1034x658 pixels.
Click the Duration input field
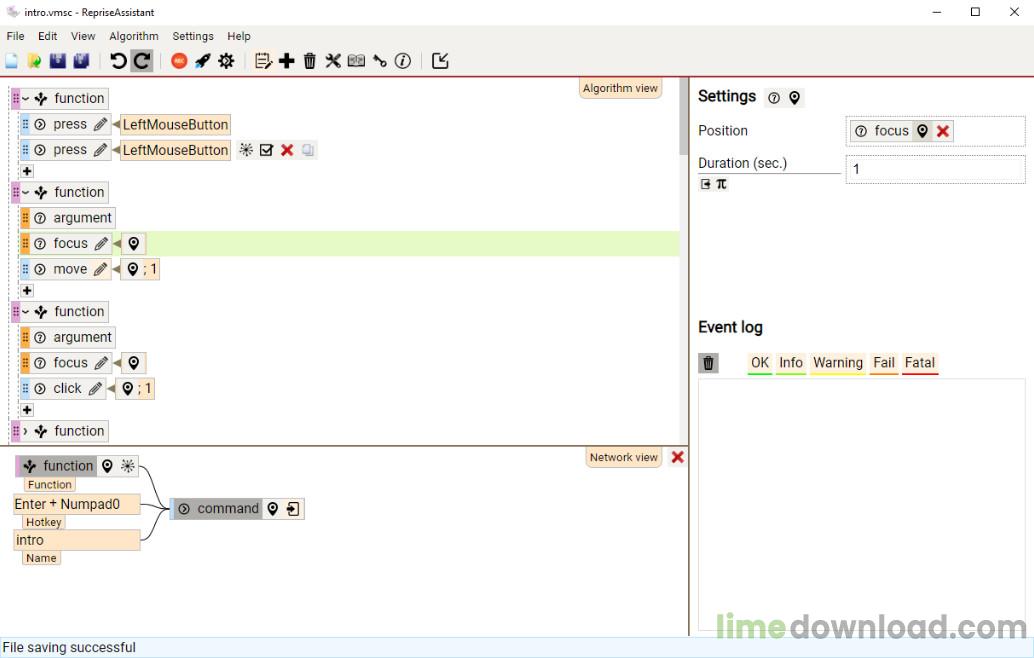[x=934, y=169]
